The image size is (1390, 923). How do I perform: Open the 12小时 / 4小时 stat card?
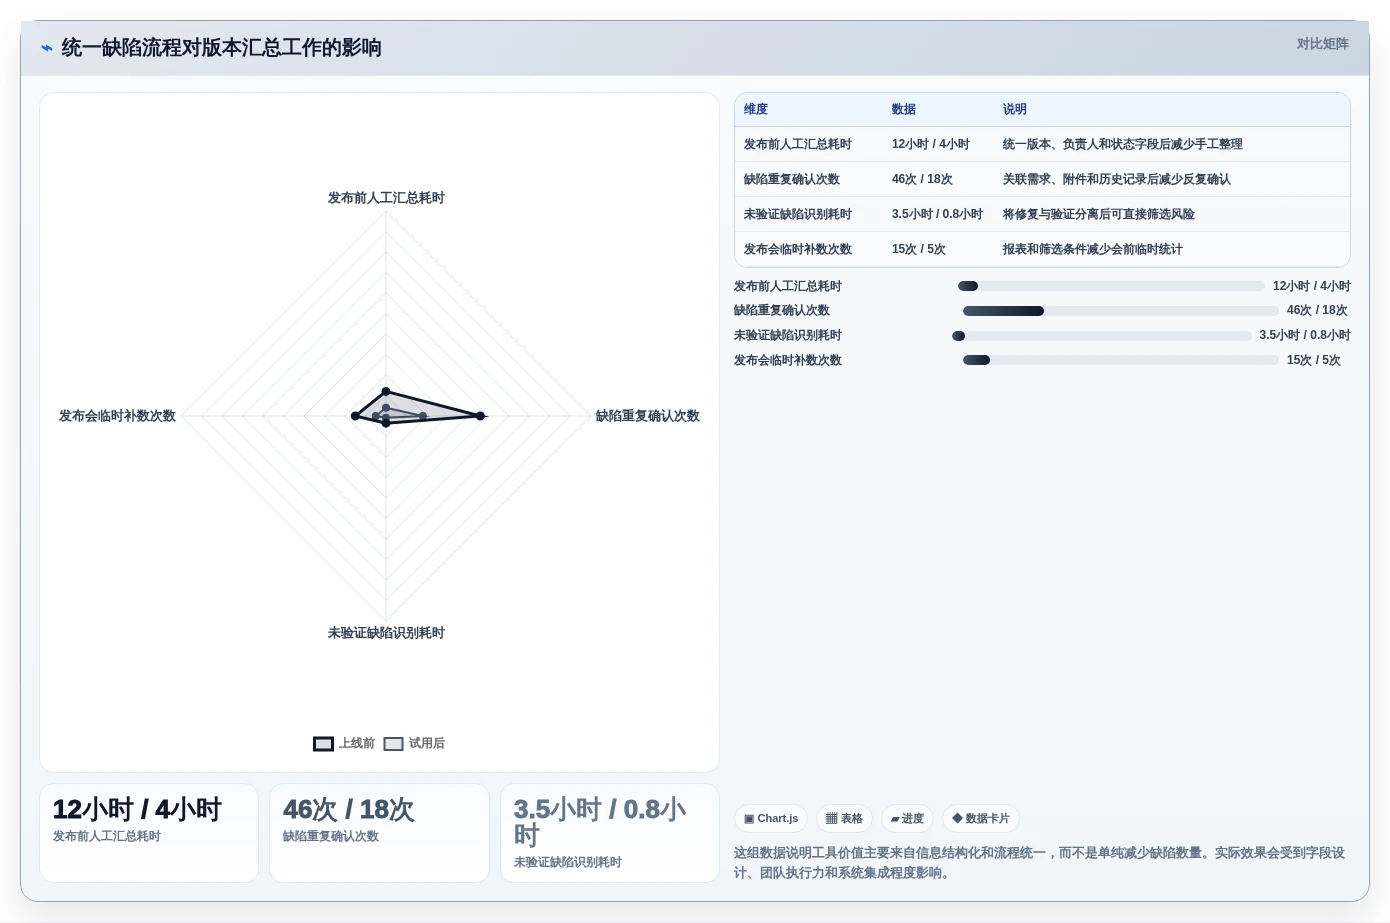pos(149,833)
